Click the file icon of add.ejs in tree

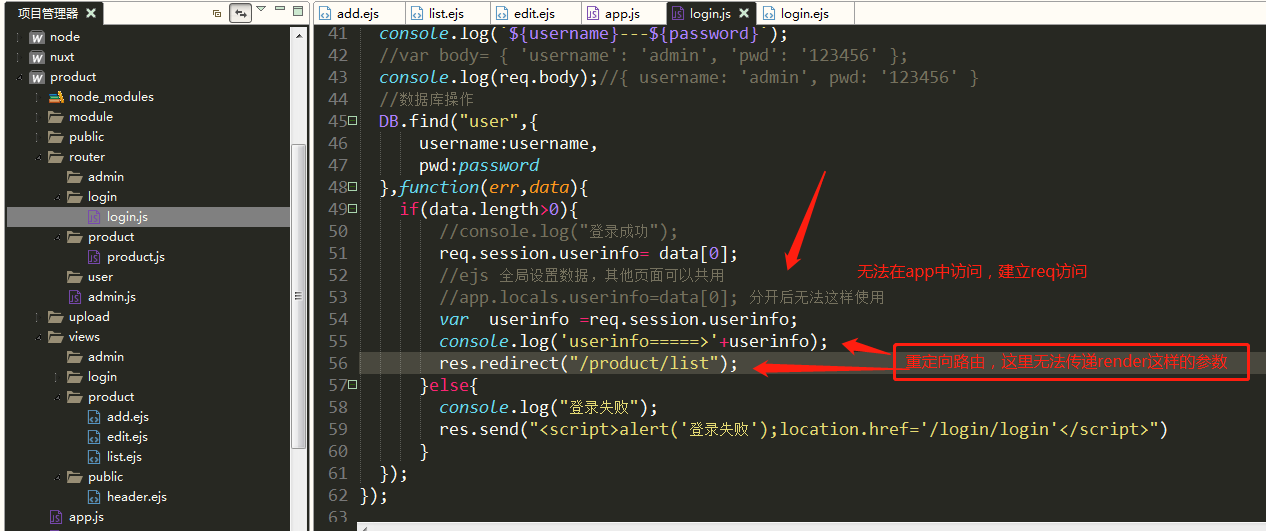[x=94, y=417]
